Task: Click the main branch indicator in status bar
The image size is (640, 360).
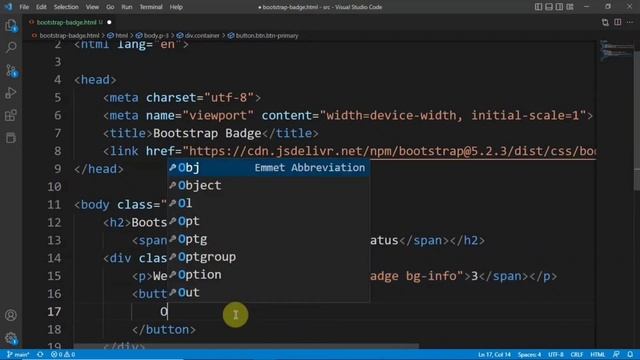Action: tap(18, 355)
